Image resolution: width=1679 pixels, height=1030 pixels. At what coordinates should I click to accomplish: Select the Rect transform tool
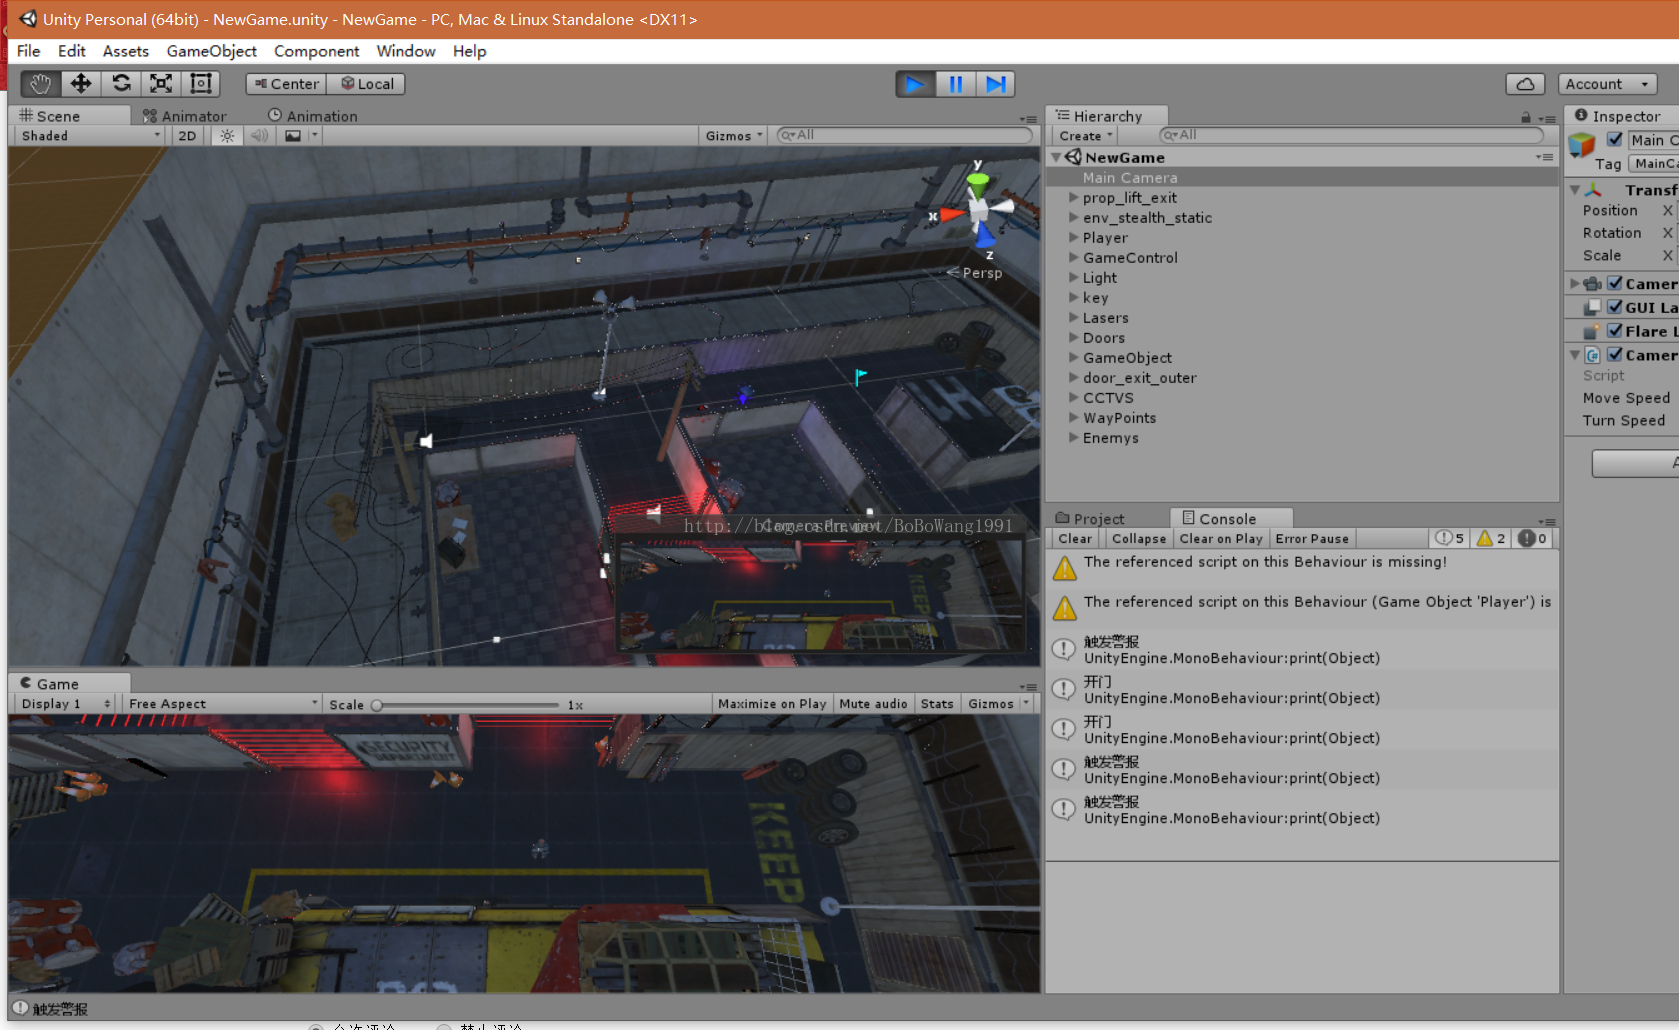[x=201, y=84]
